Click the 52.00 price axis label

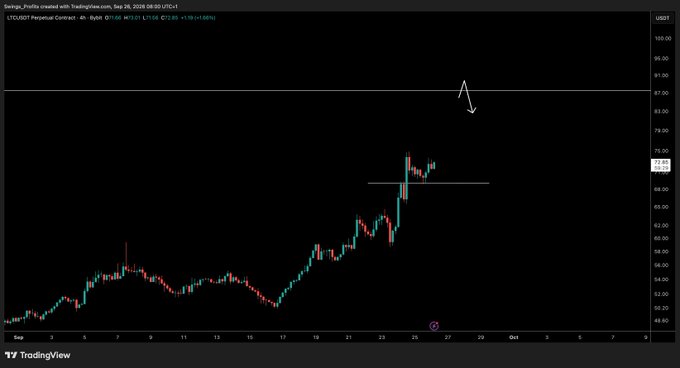662,294
